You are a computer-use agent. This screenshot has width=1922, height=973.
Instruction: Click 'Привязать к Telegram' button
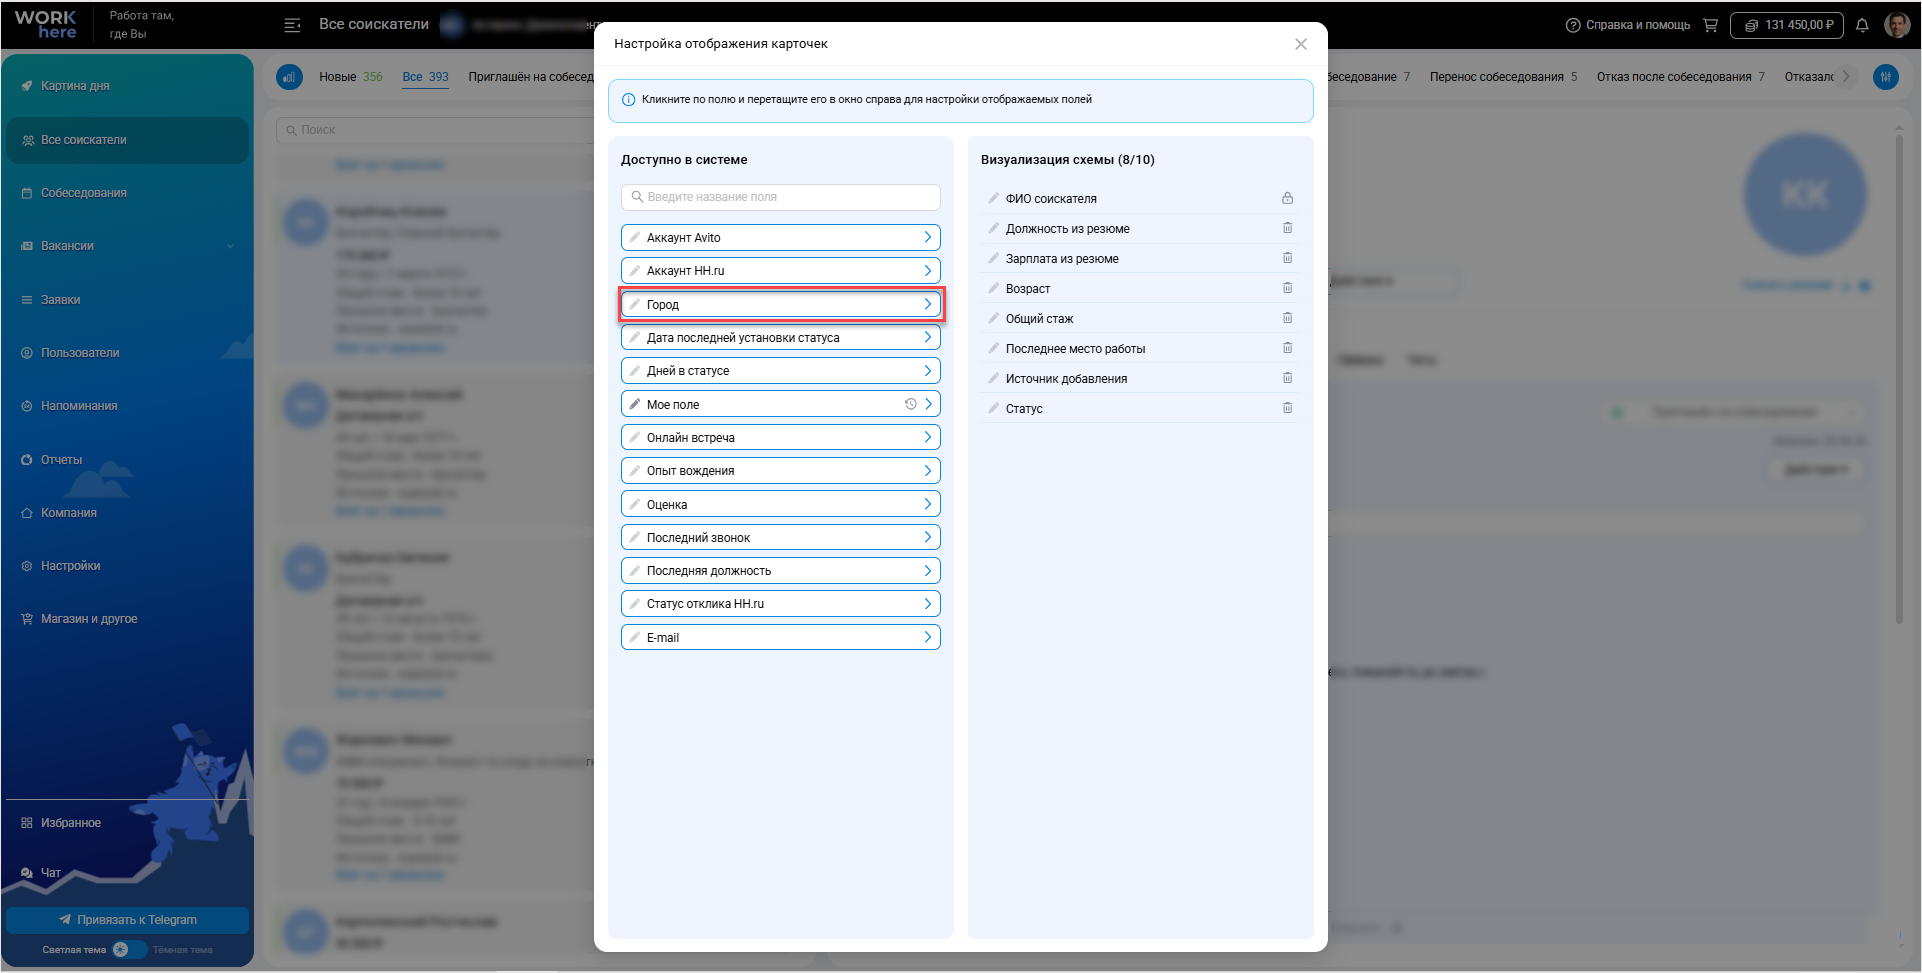coord(127,920)
